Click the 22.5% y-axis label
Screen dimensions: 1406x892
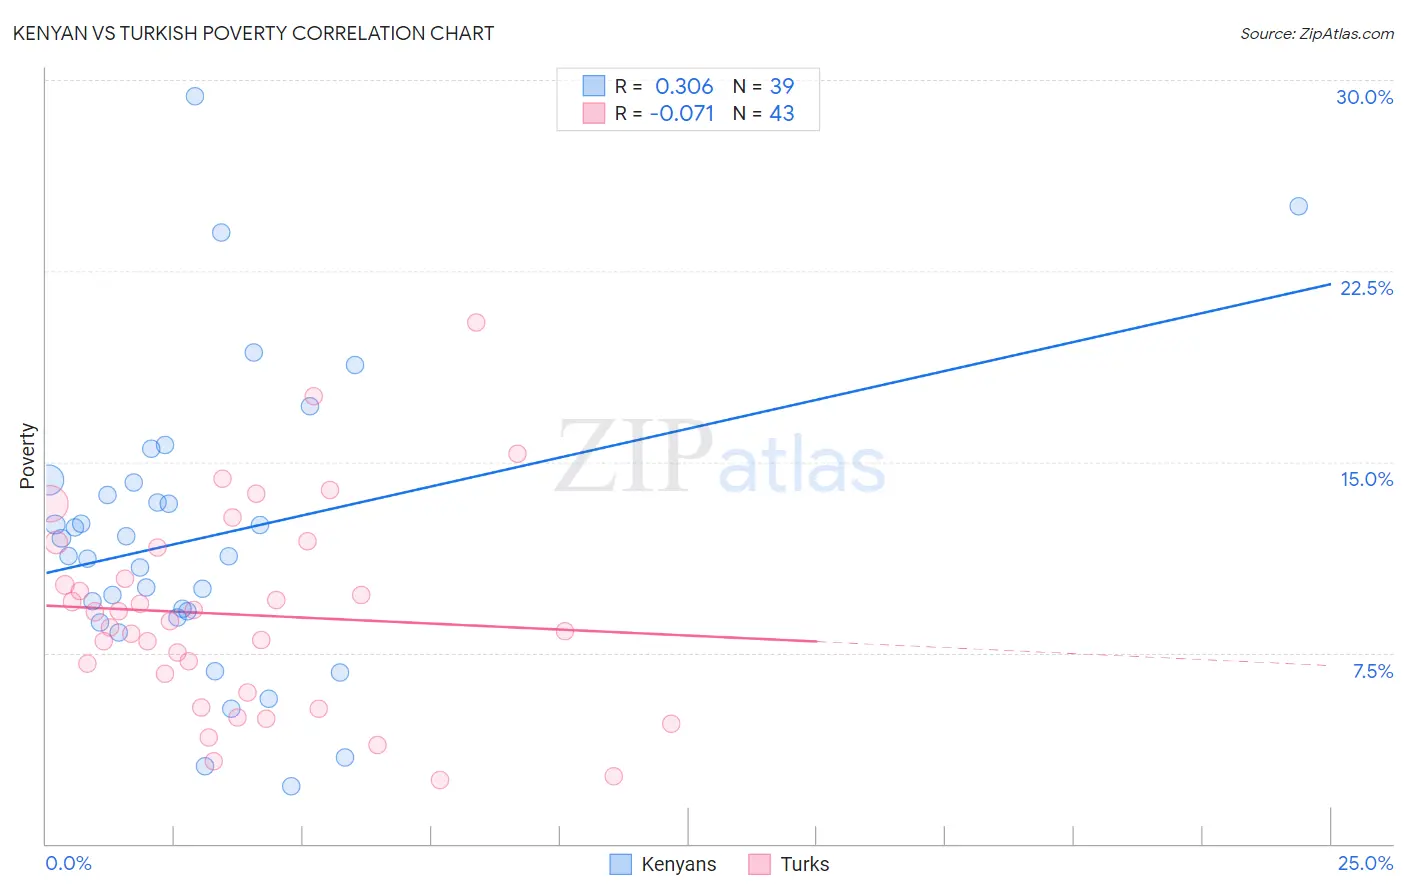click(1366, 288)
